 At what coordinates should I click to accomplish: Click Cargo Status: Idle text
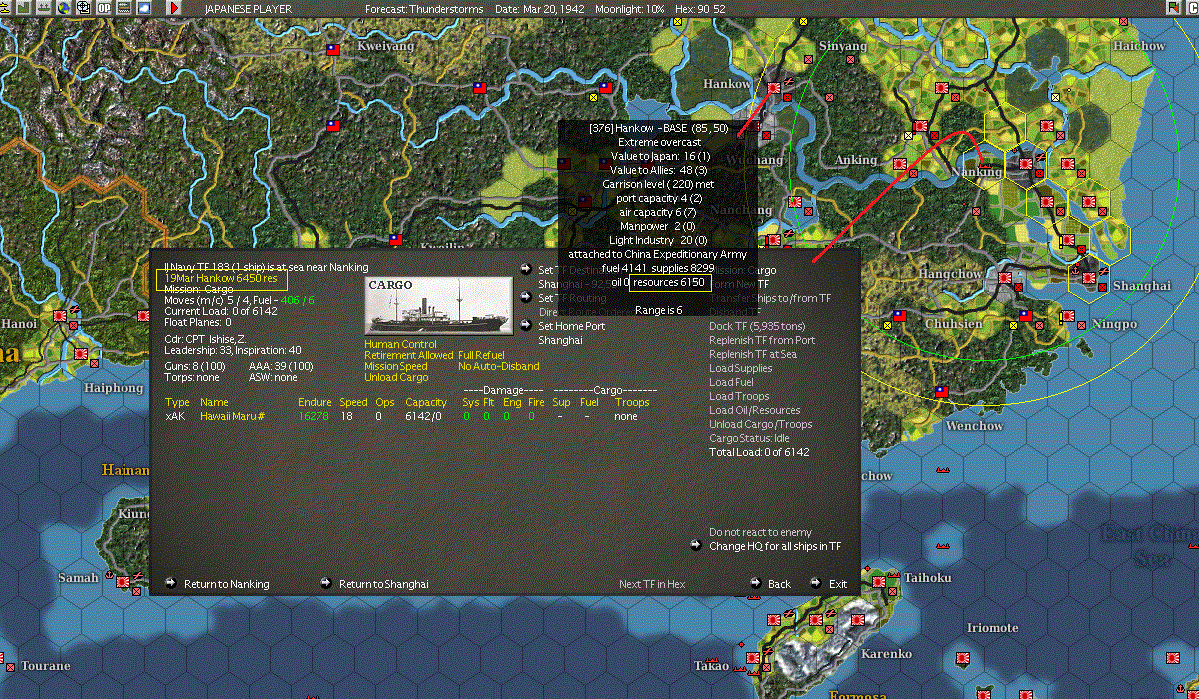(749, 437)
